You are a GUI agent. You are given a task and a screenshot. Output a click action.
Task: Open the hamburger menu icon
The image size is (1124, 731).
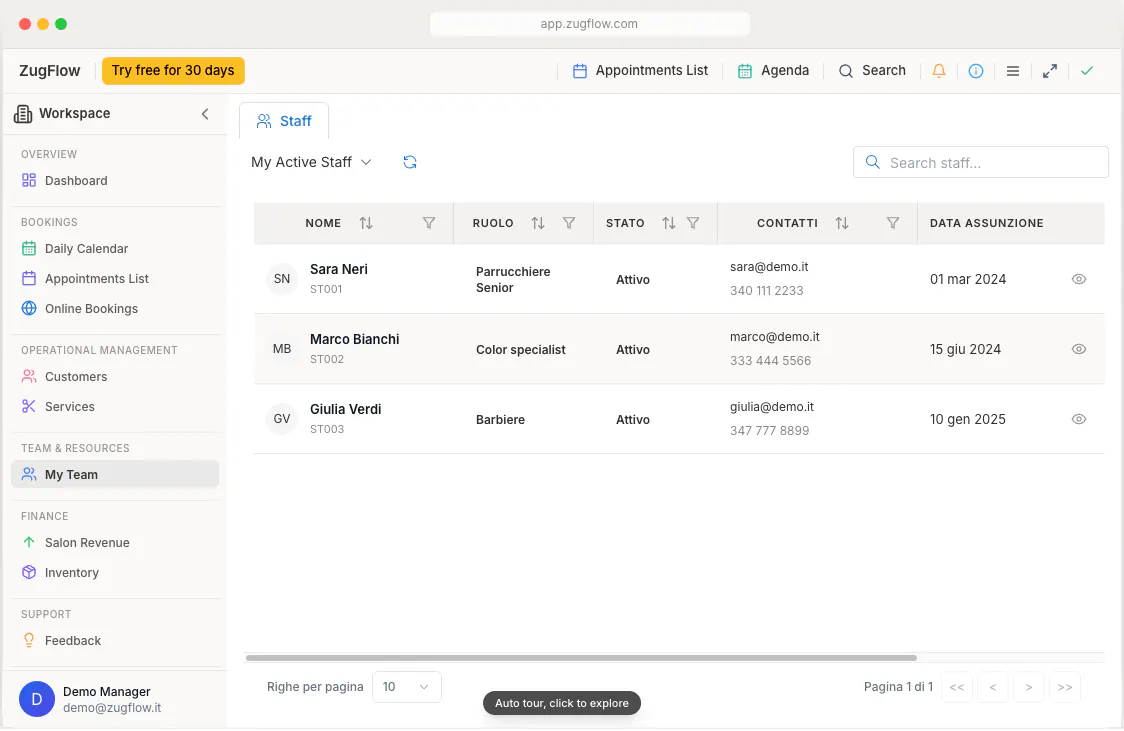(1012, 71)
